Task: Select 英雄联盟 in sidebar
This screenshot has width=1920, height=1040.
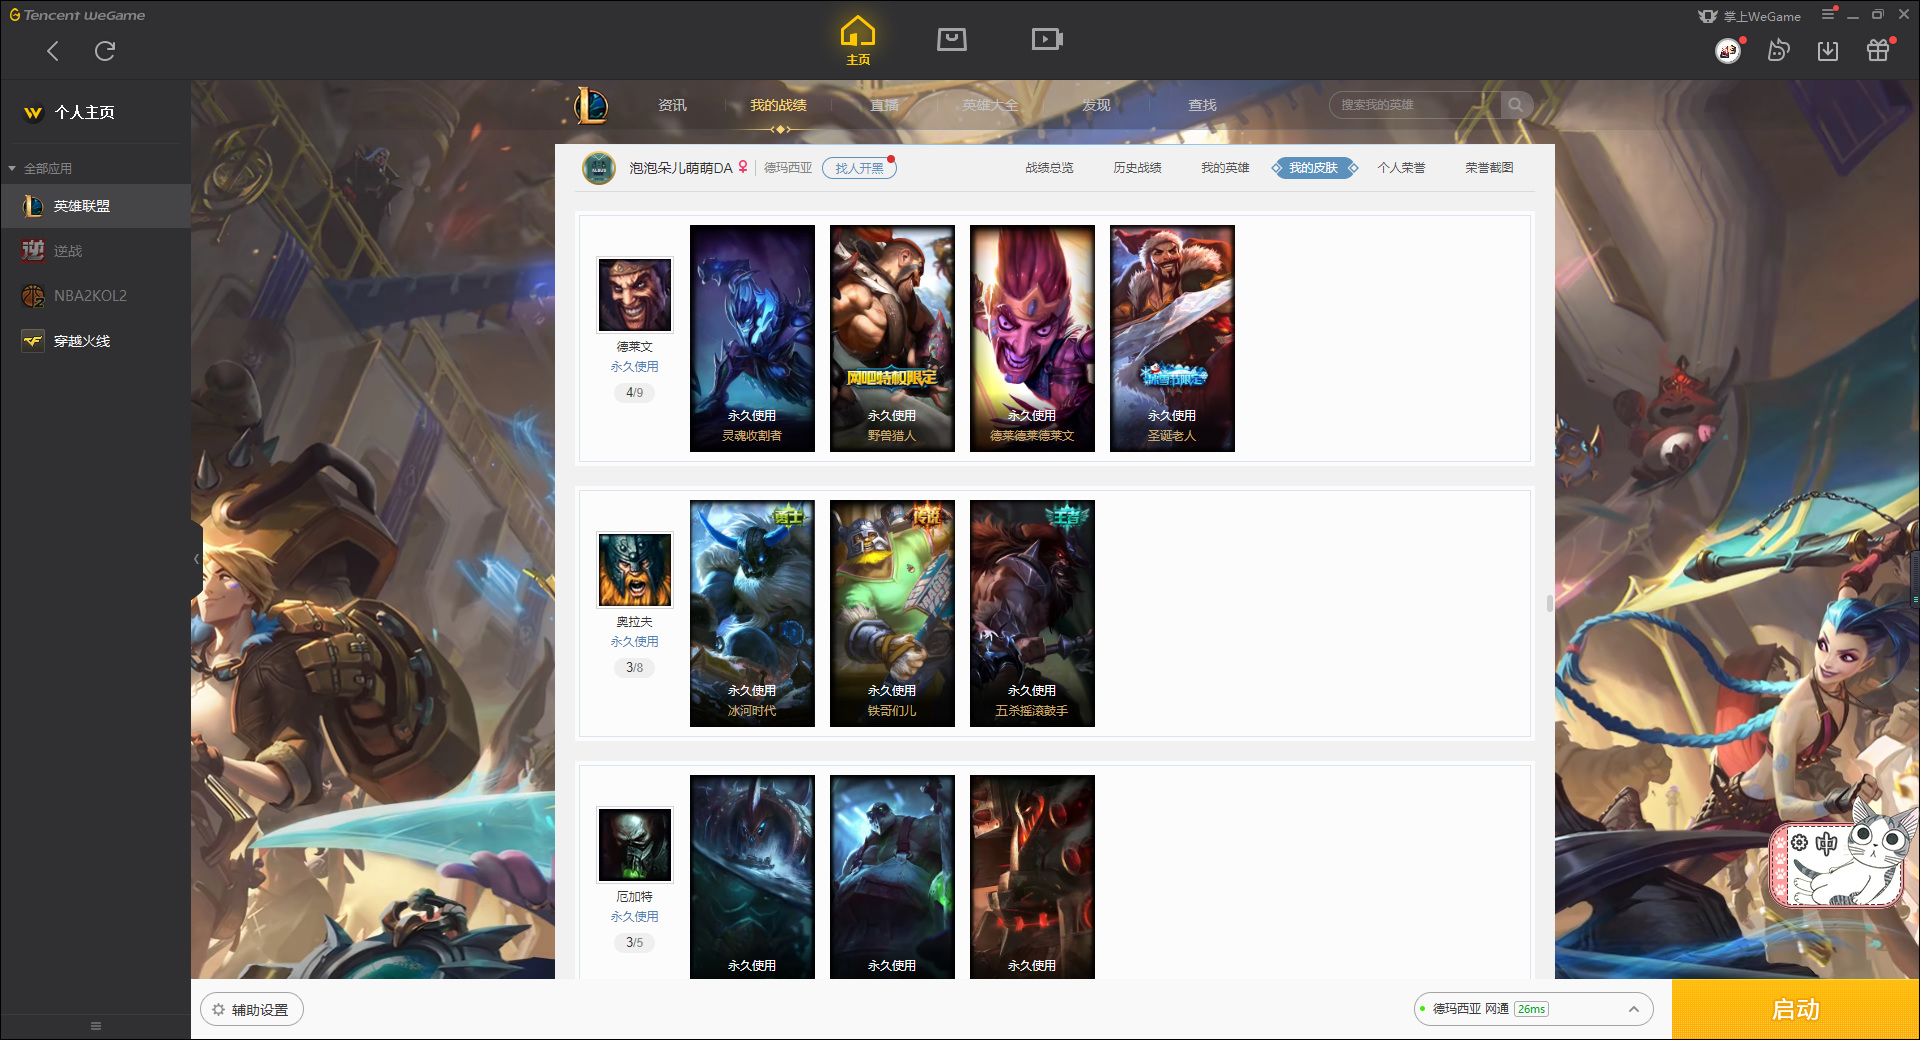Action: pyautogui.click(x=95, y=206)
